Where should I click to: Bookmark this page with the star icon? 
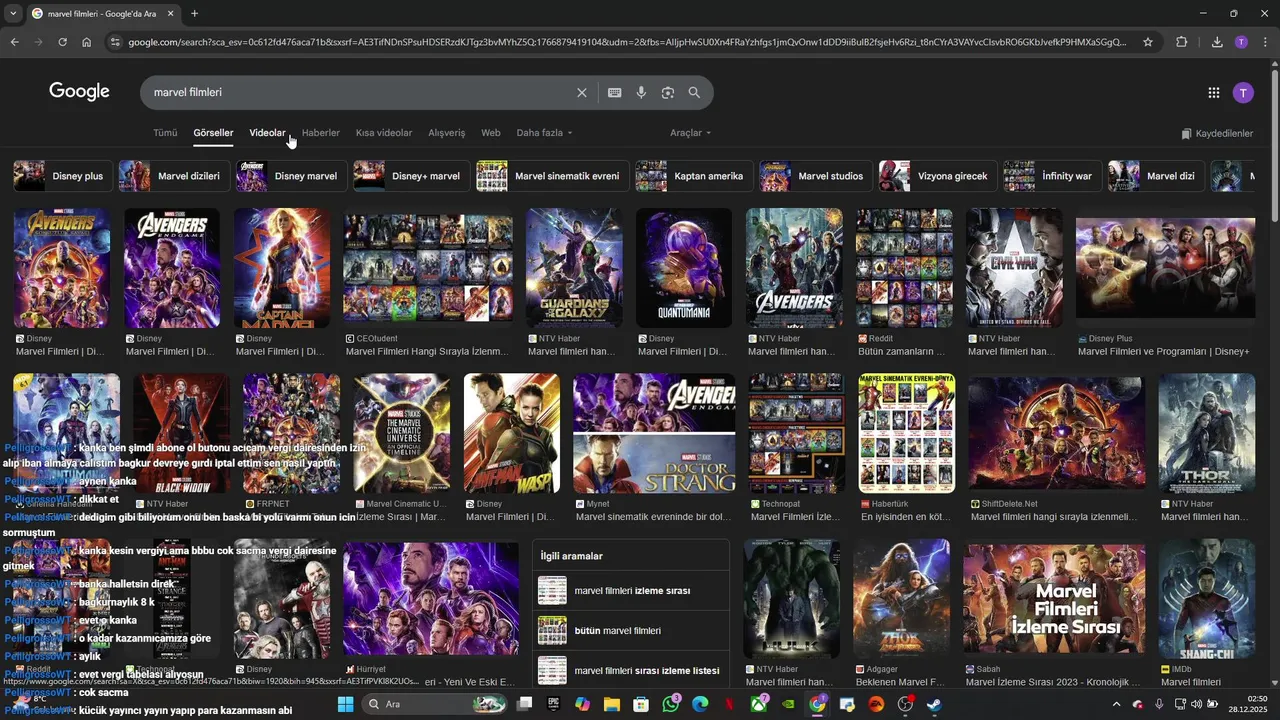click(1148, 42)
